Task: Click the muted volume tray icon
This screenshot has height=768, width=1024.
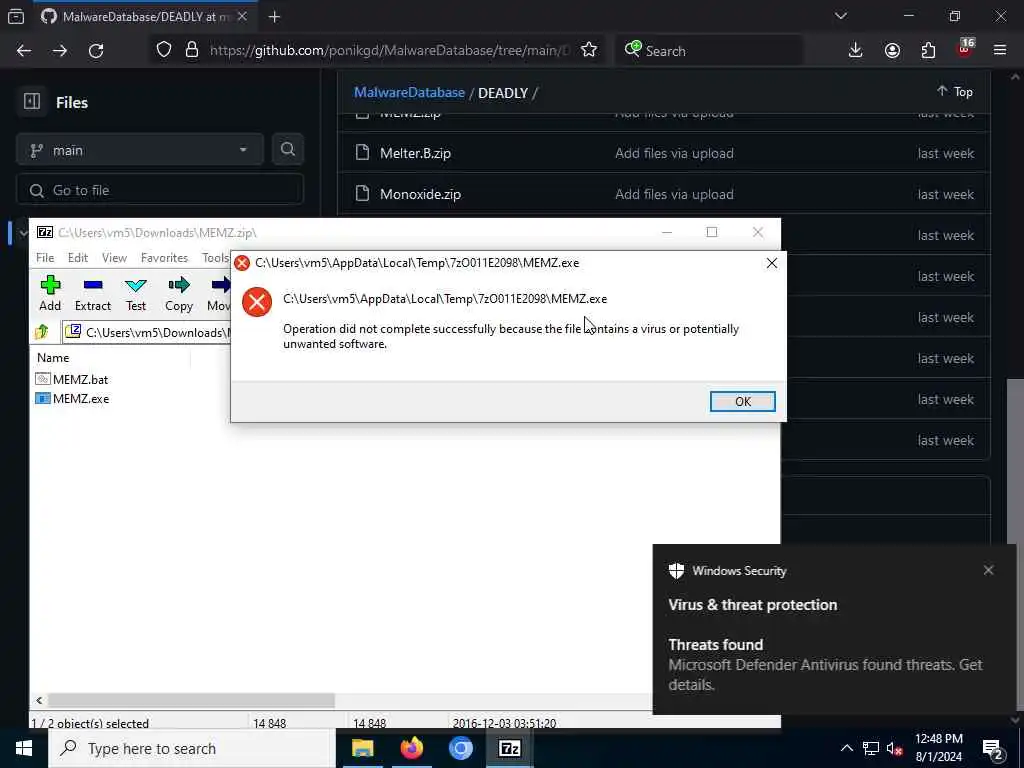Action: pyautogui.click(x=894, y=748)
